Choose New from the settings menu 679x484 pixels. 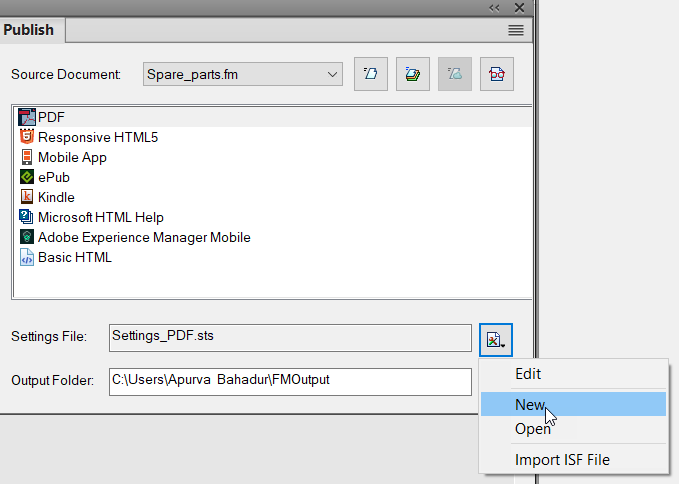(x=573, y=404)
